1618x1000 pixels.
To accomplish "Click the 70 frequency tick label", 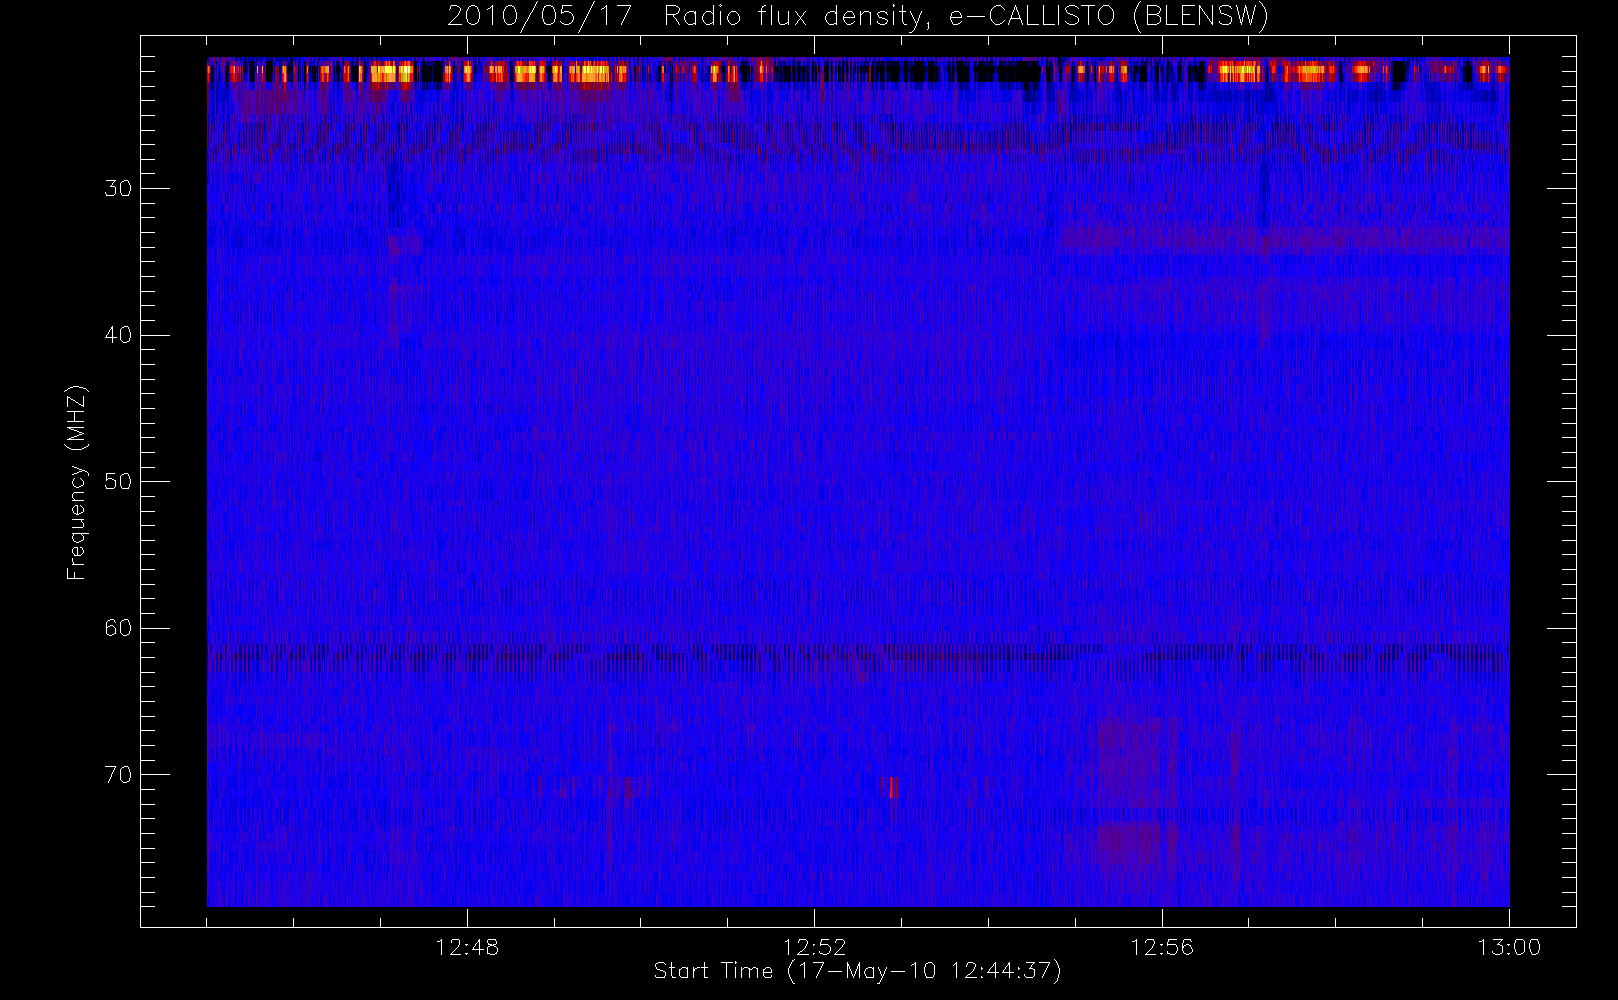I will [x=118, y=775].
